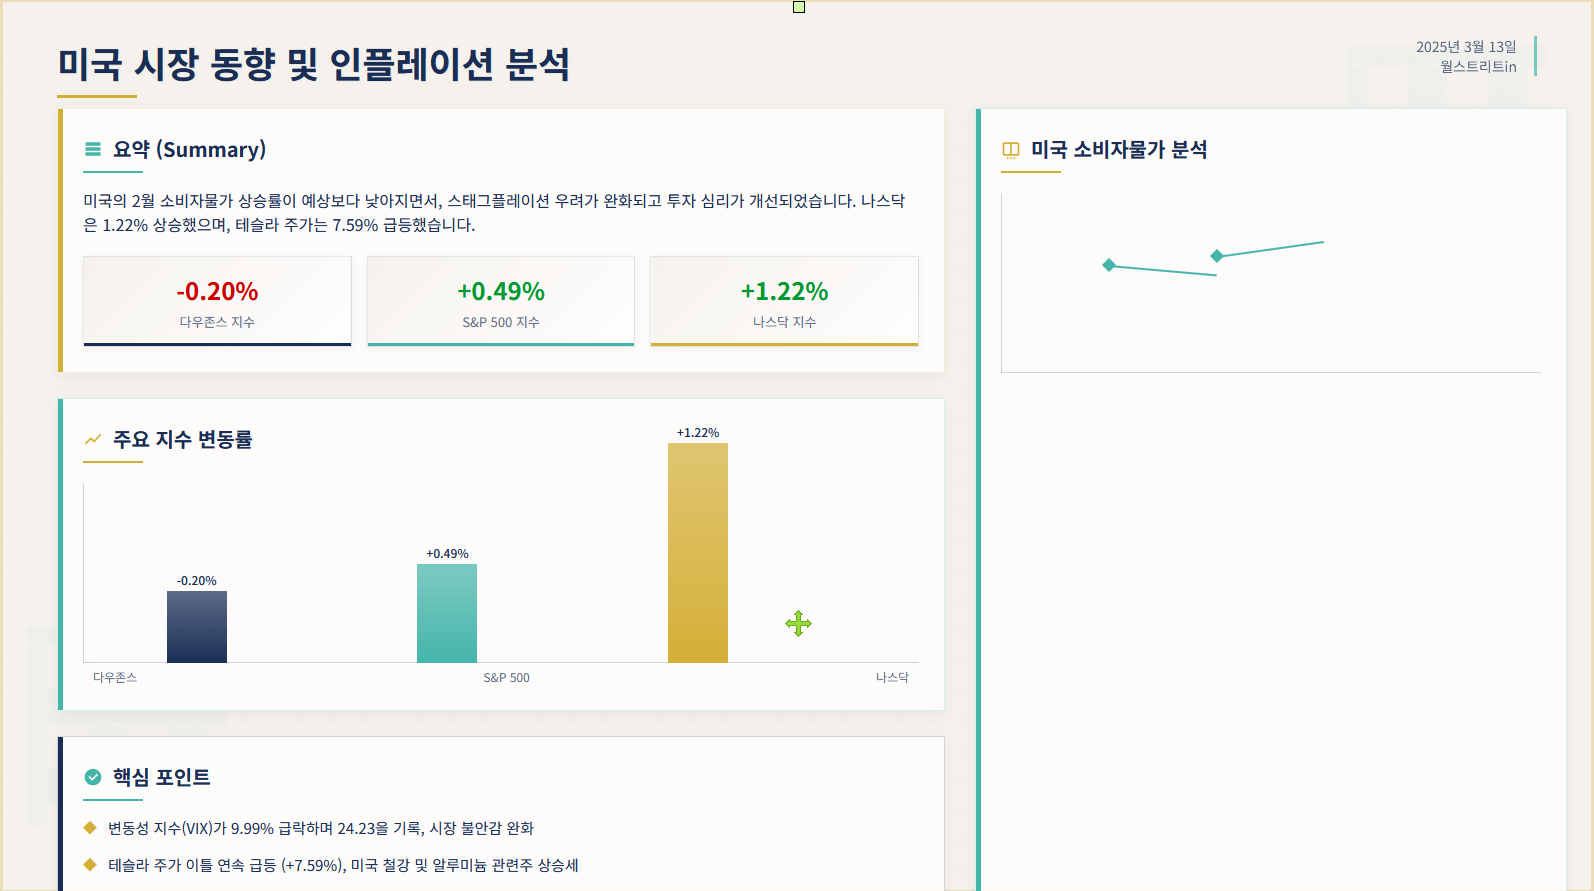Image resolution: width=1594 pixels, height=891 pixels.
Task: Click the trend line icon beside 주요 지수 변동률
Action: tap(93, 439)
